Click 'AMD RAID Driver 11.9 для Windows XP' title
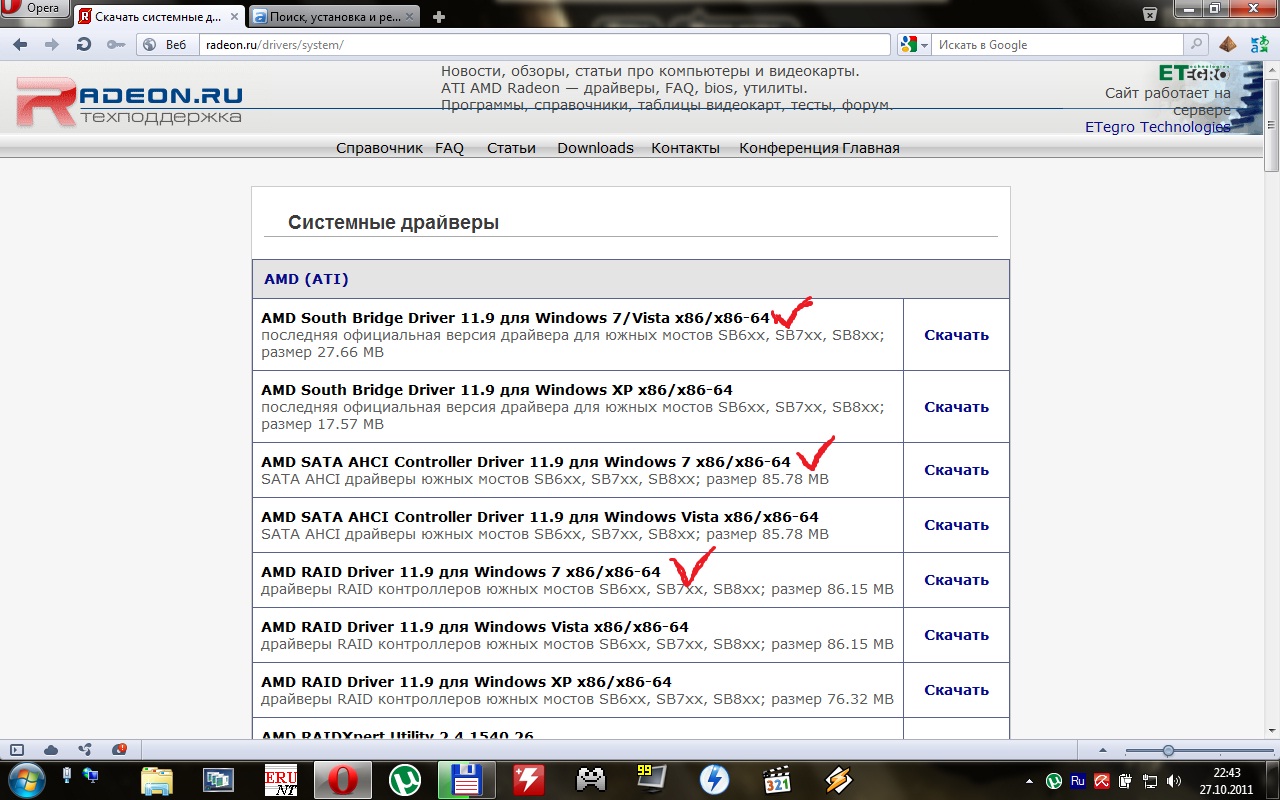 coord(466,682)
